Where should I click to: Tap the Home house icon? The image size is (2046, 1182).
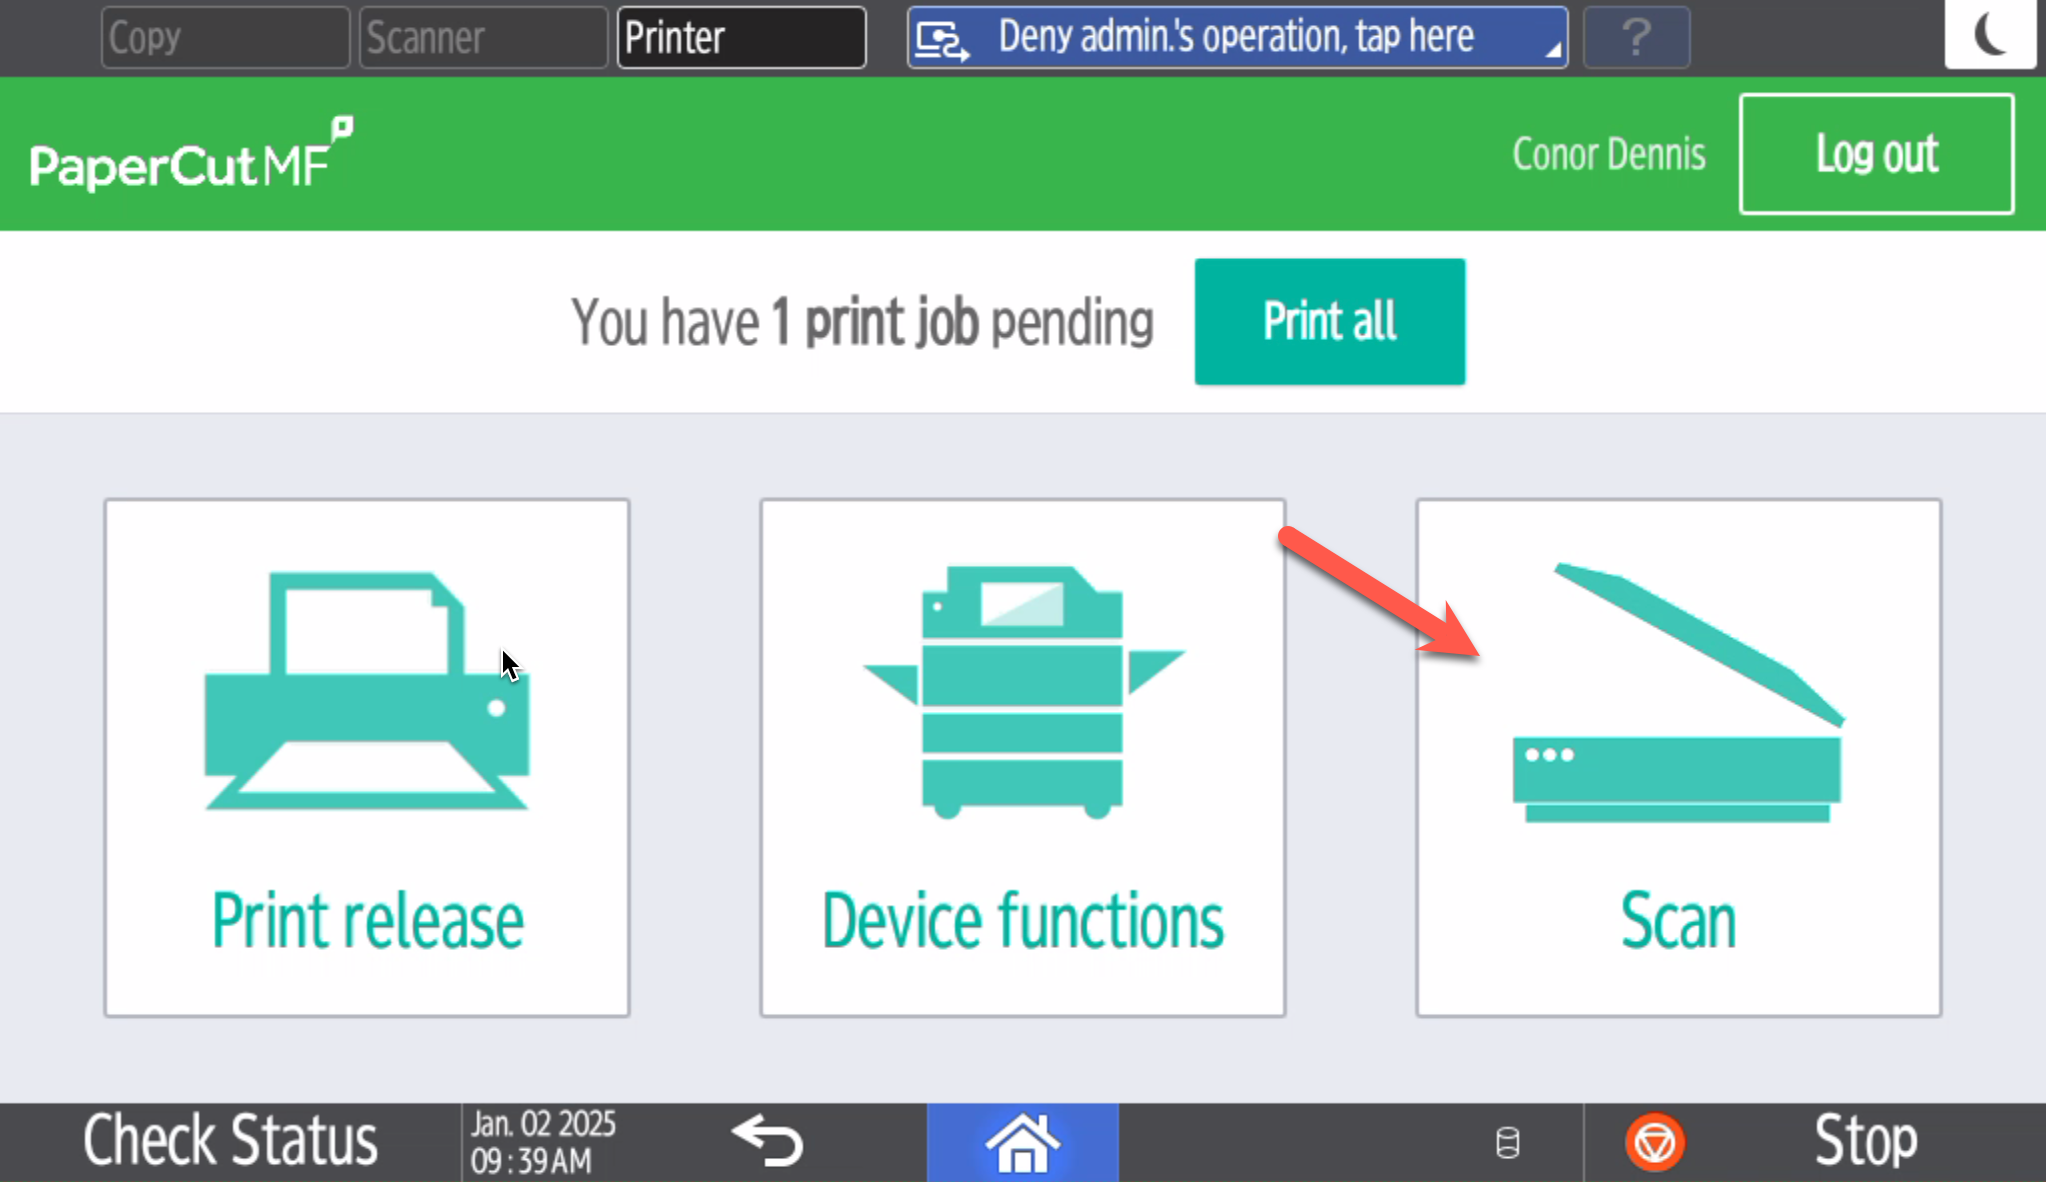[x=1022, y=1143]
